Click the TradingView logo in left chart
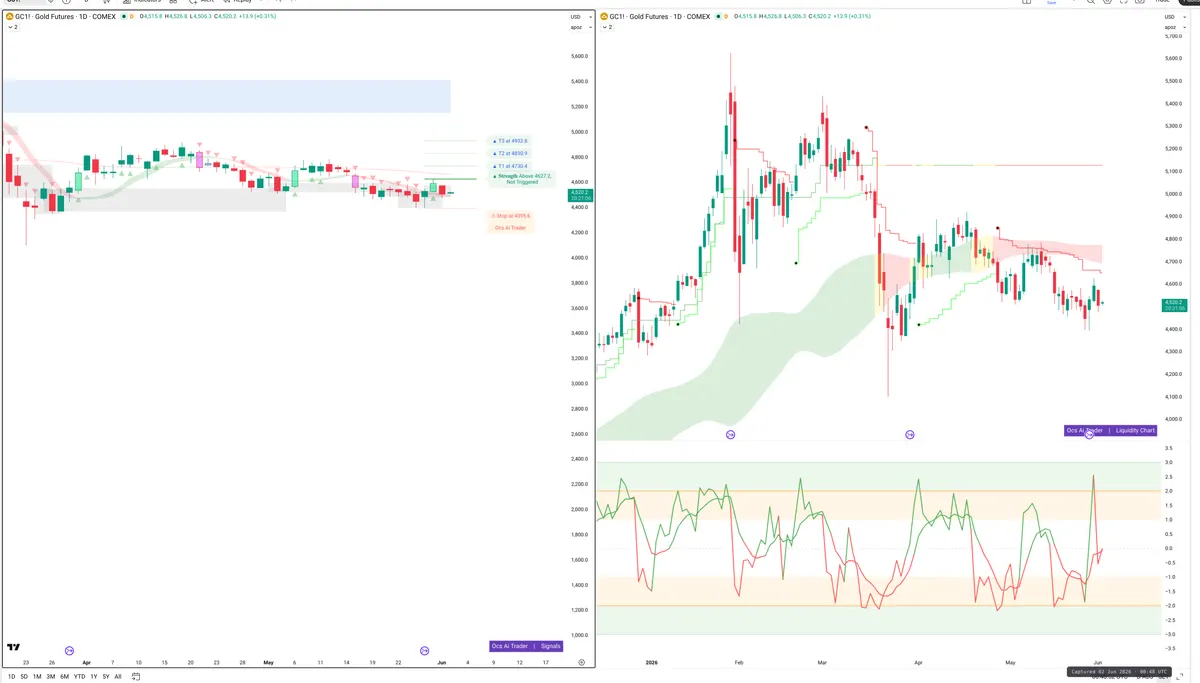This screenshot has width=1200, height=683. click(x=14, y=648)
